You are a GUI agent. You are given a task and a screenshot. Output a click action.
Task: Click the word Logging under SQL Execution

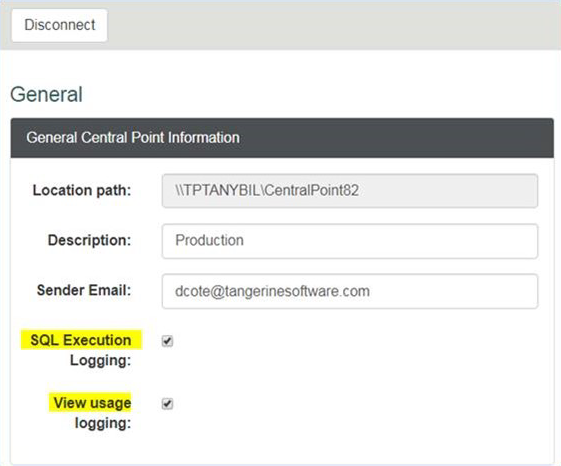101,360
